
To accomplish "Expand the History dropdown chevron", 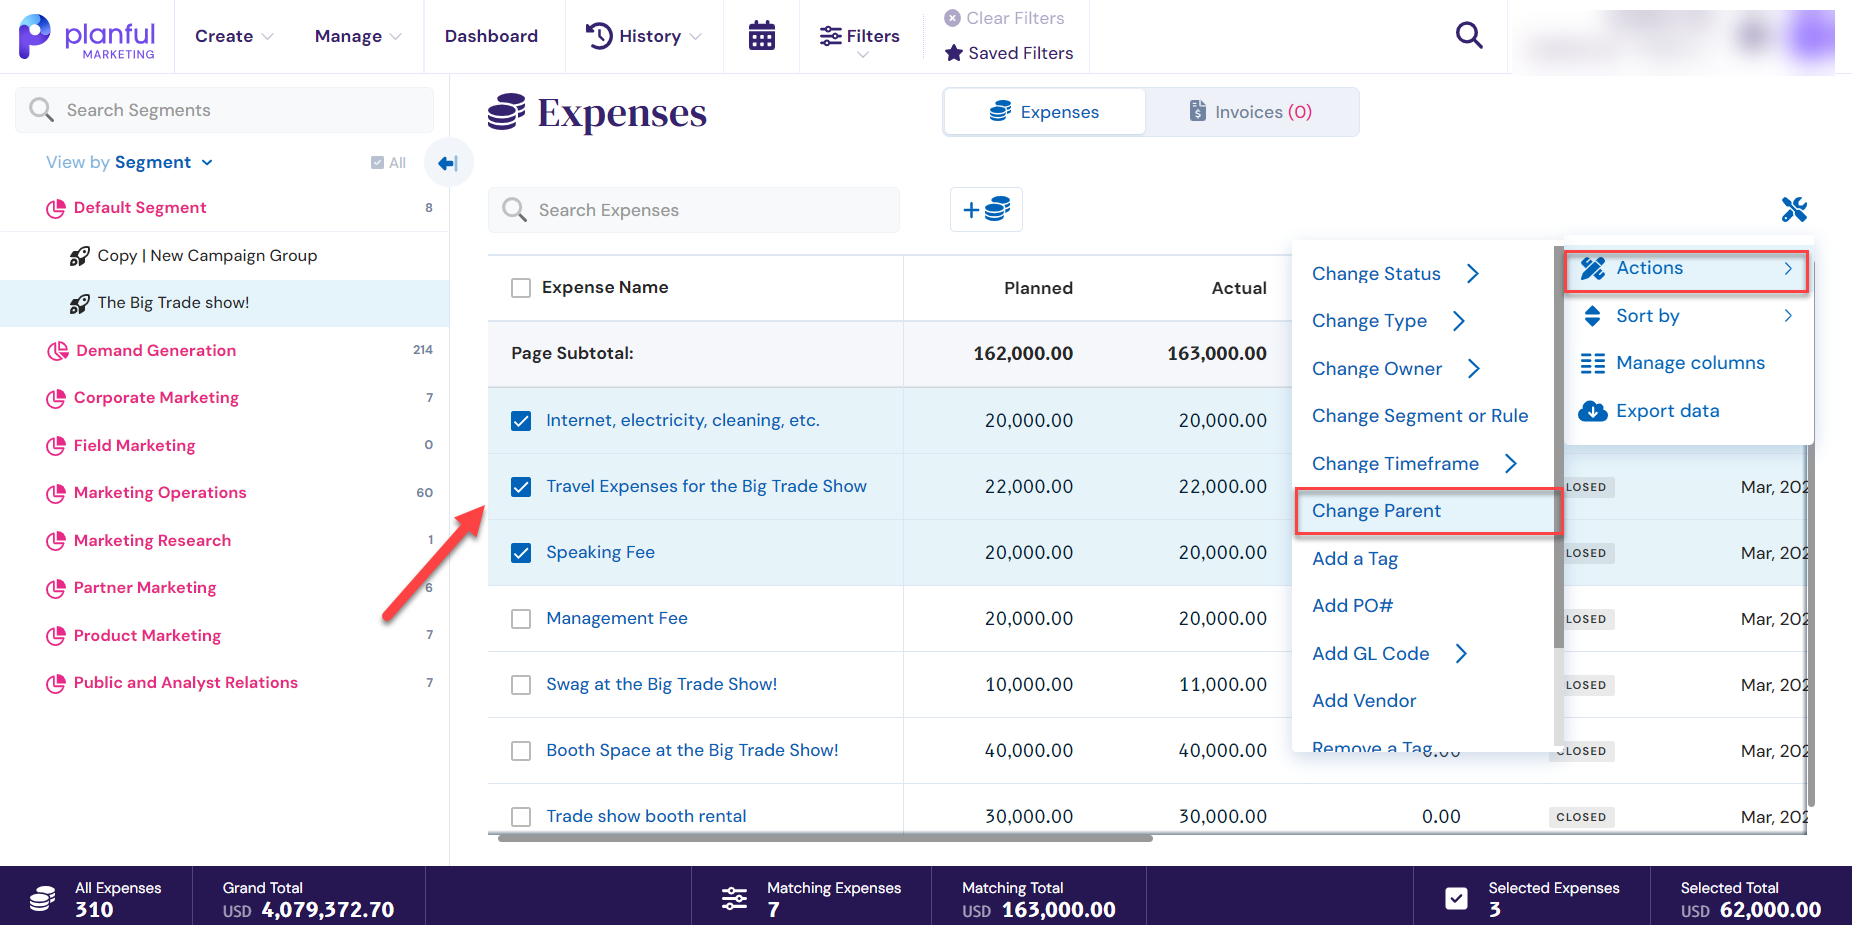I will click(696, 36).
